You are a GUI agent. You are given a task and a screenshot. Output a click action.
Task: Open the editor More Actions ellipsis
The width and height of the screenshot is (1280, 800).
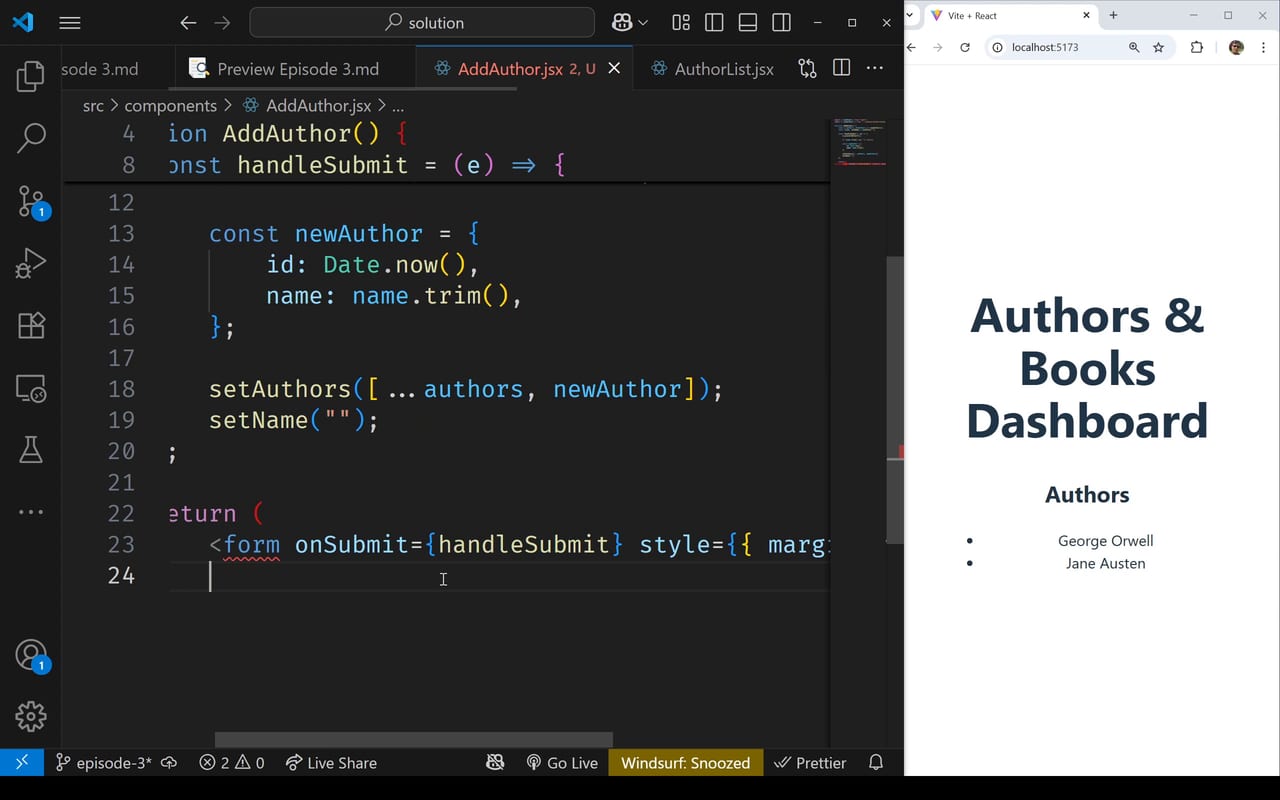(x=875, y=68)
